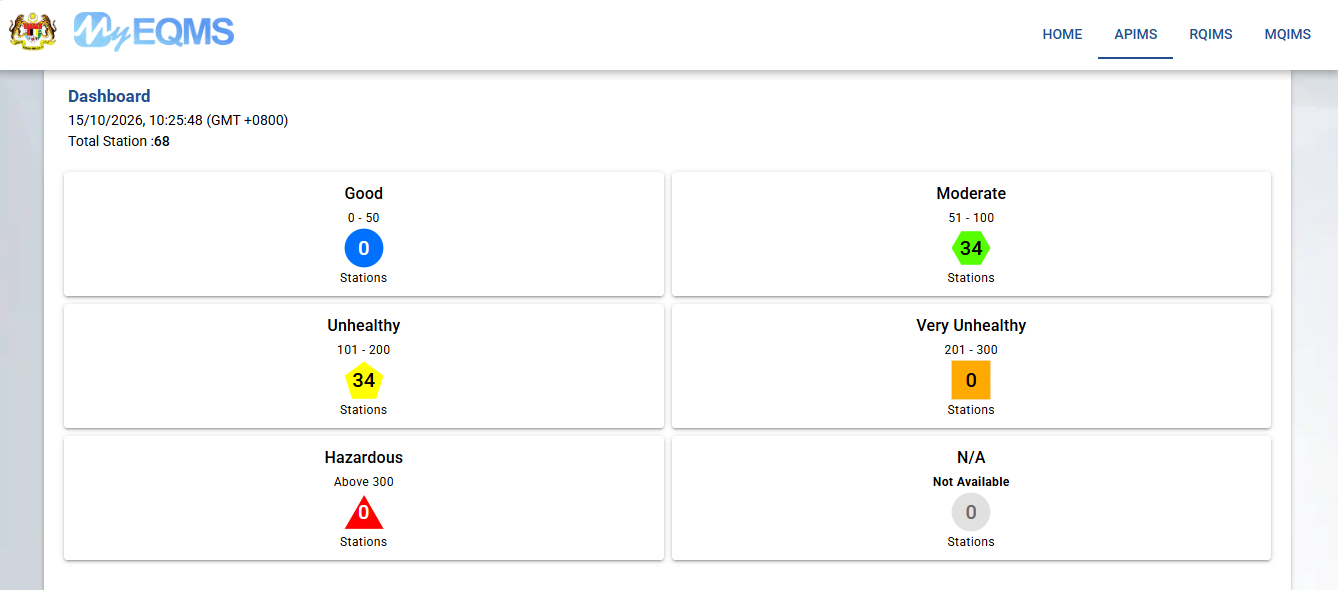Viewport: 1338px width, 590px height.
Task: Open the Good 0 - 50 card
Action: (x=364, y=234)
